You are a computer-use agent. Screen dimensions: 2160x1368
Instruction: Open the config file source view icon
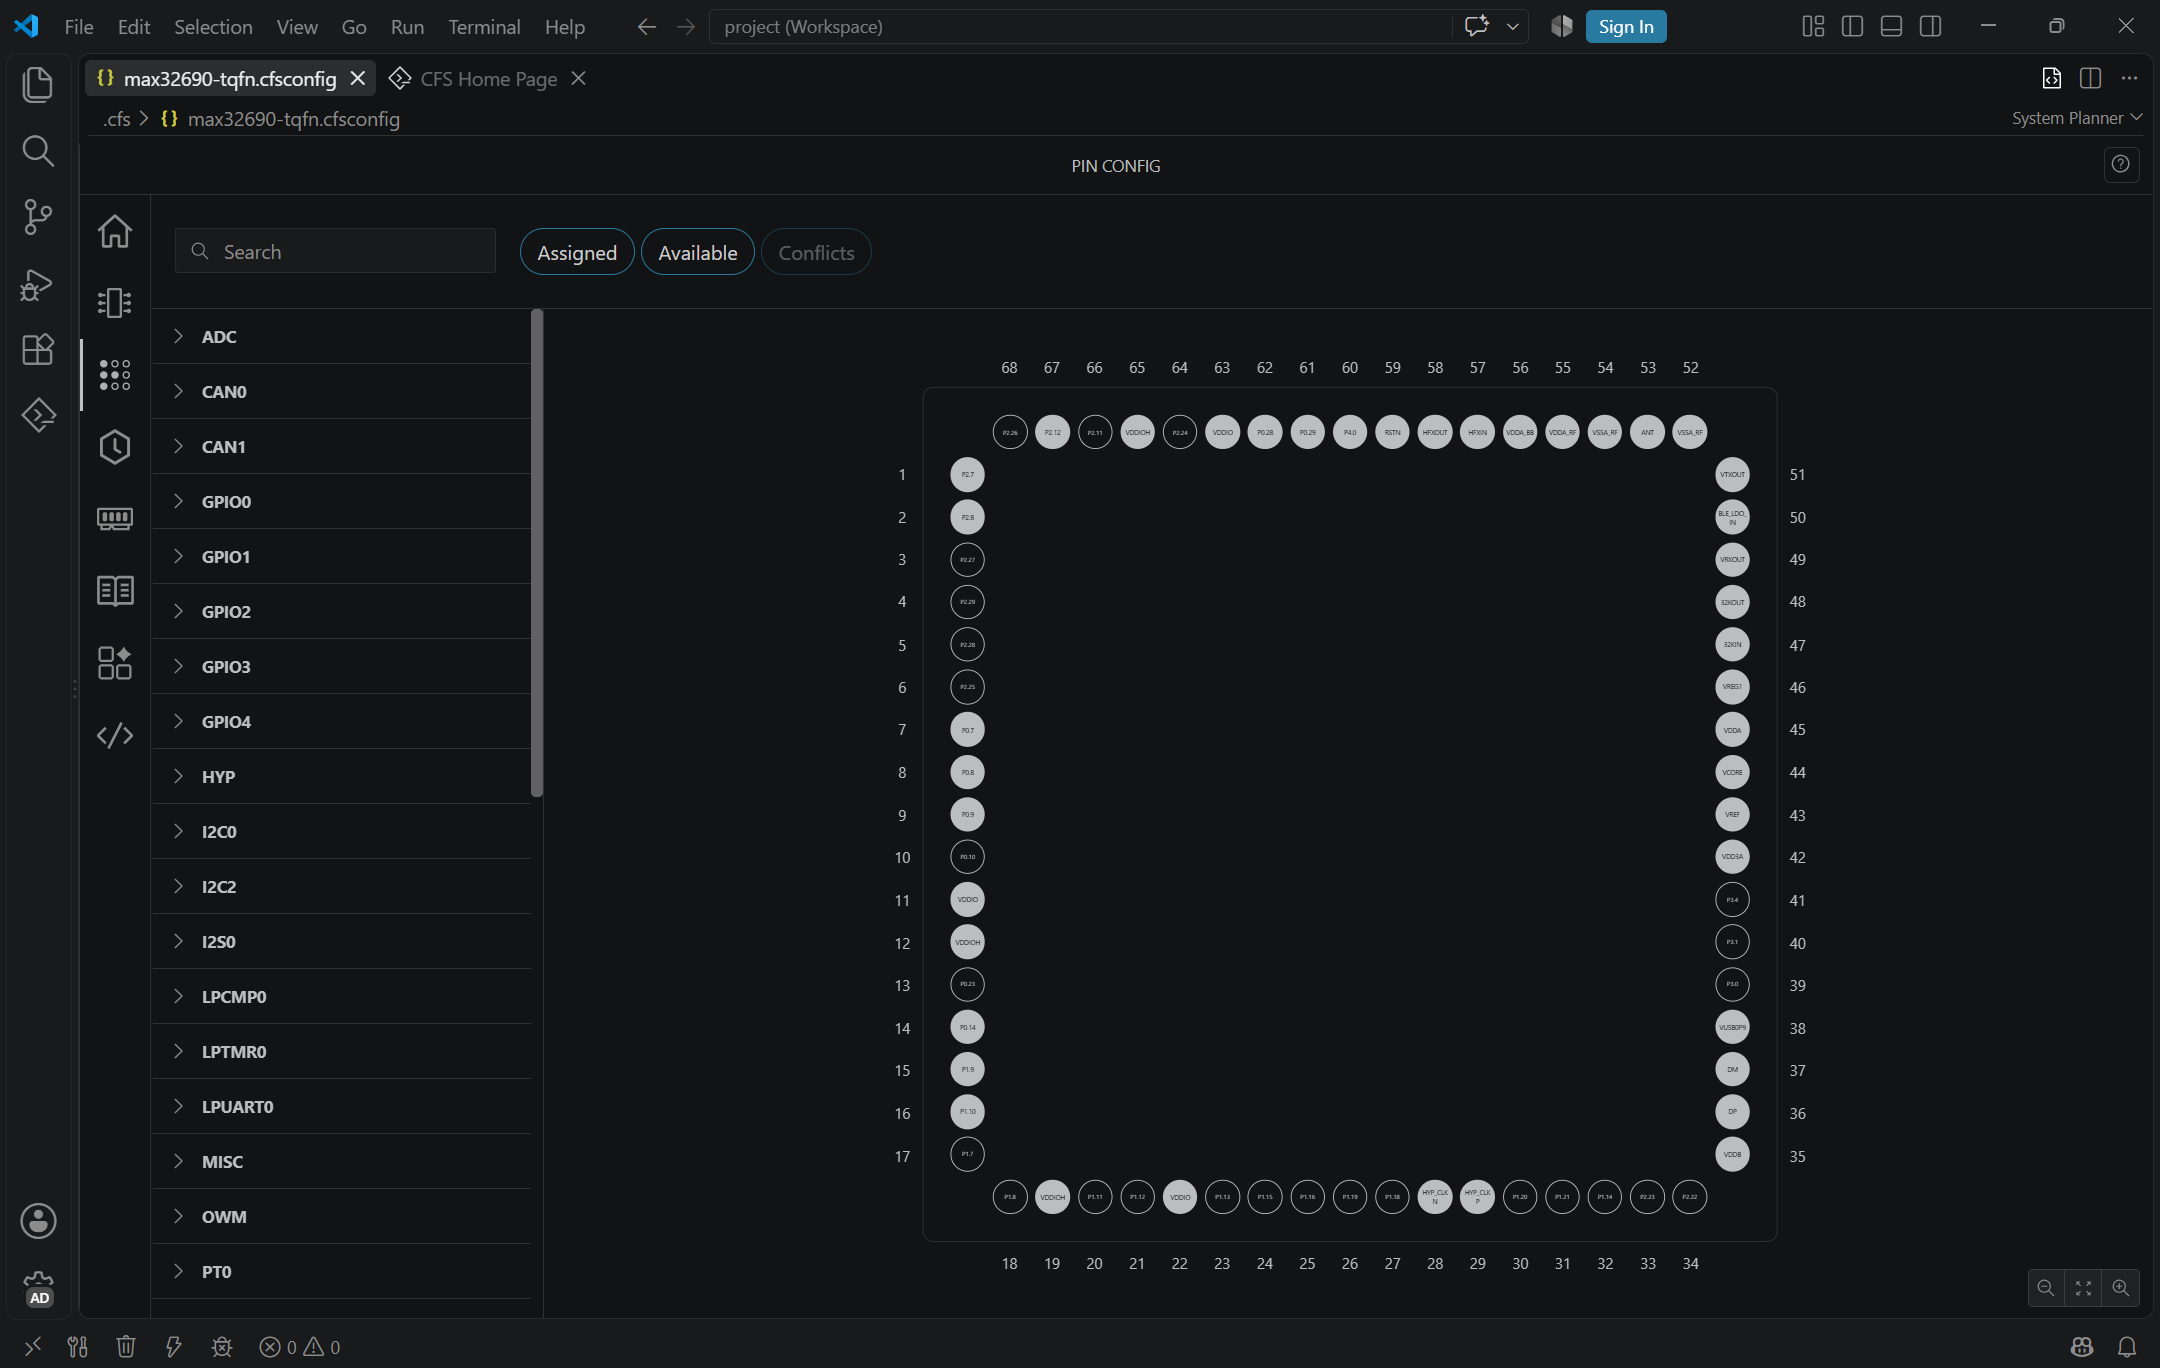[2051, 78]
